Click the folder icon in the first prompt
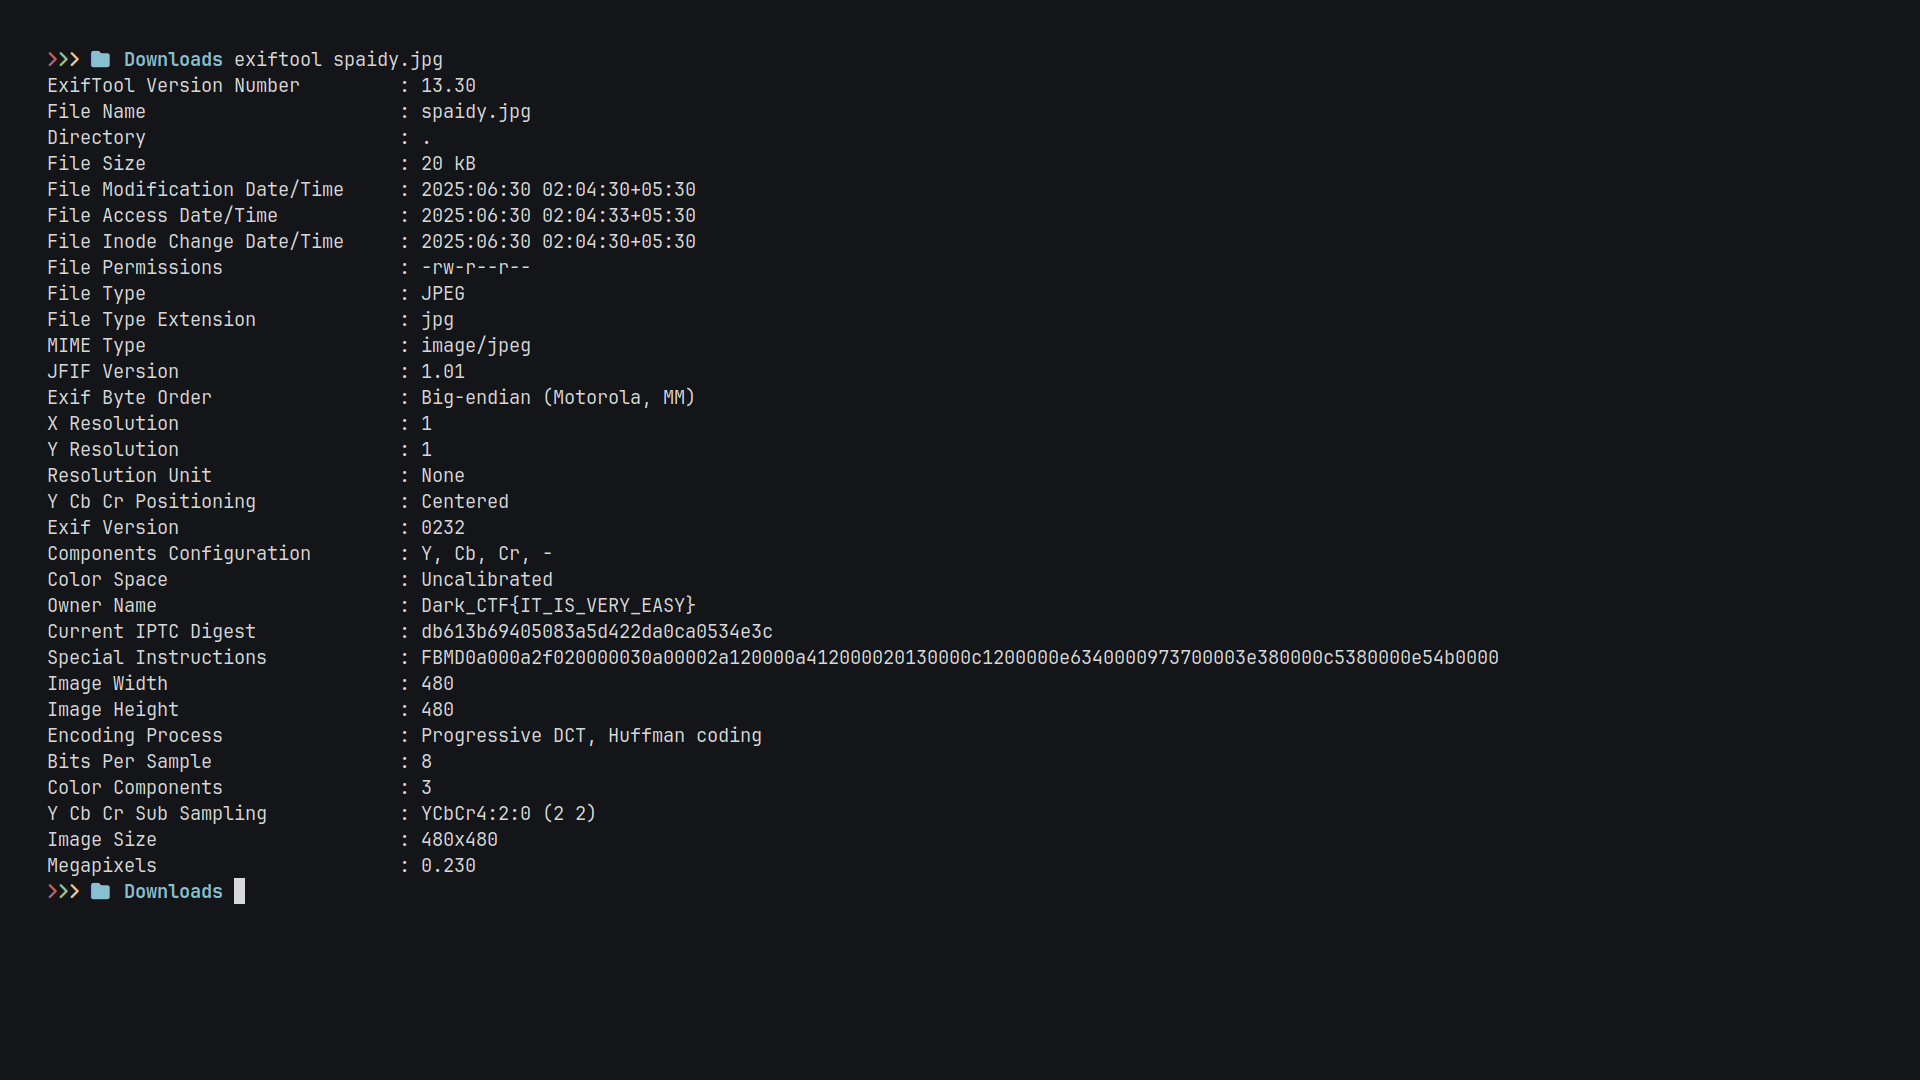This screenshot has width=1920, height=1080. [100, 60]
